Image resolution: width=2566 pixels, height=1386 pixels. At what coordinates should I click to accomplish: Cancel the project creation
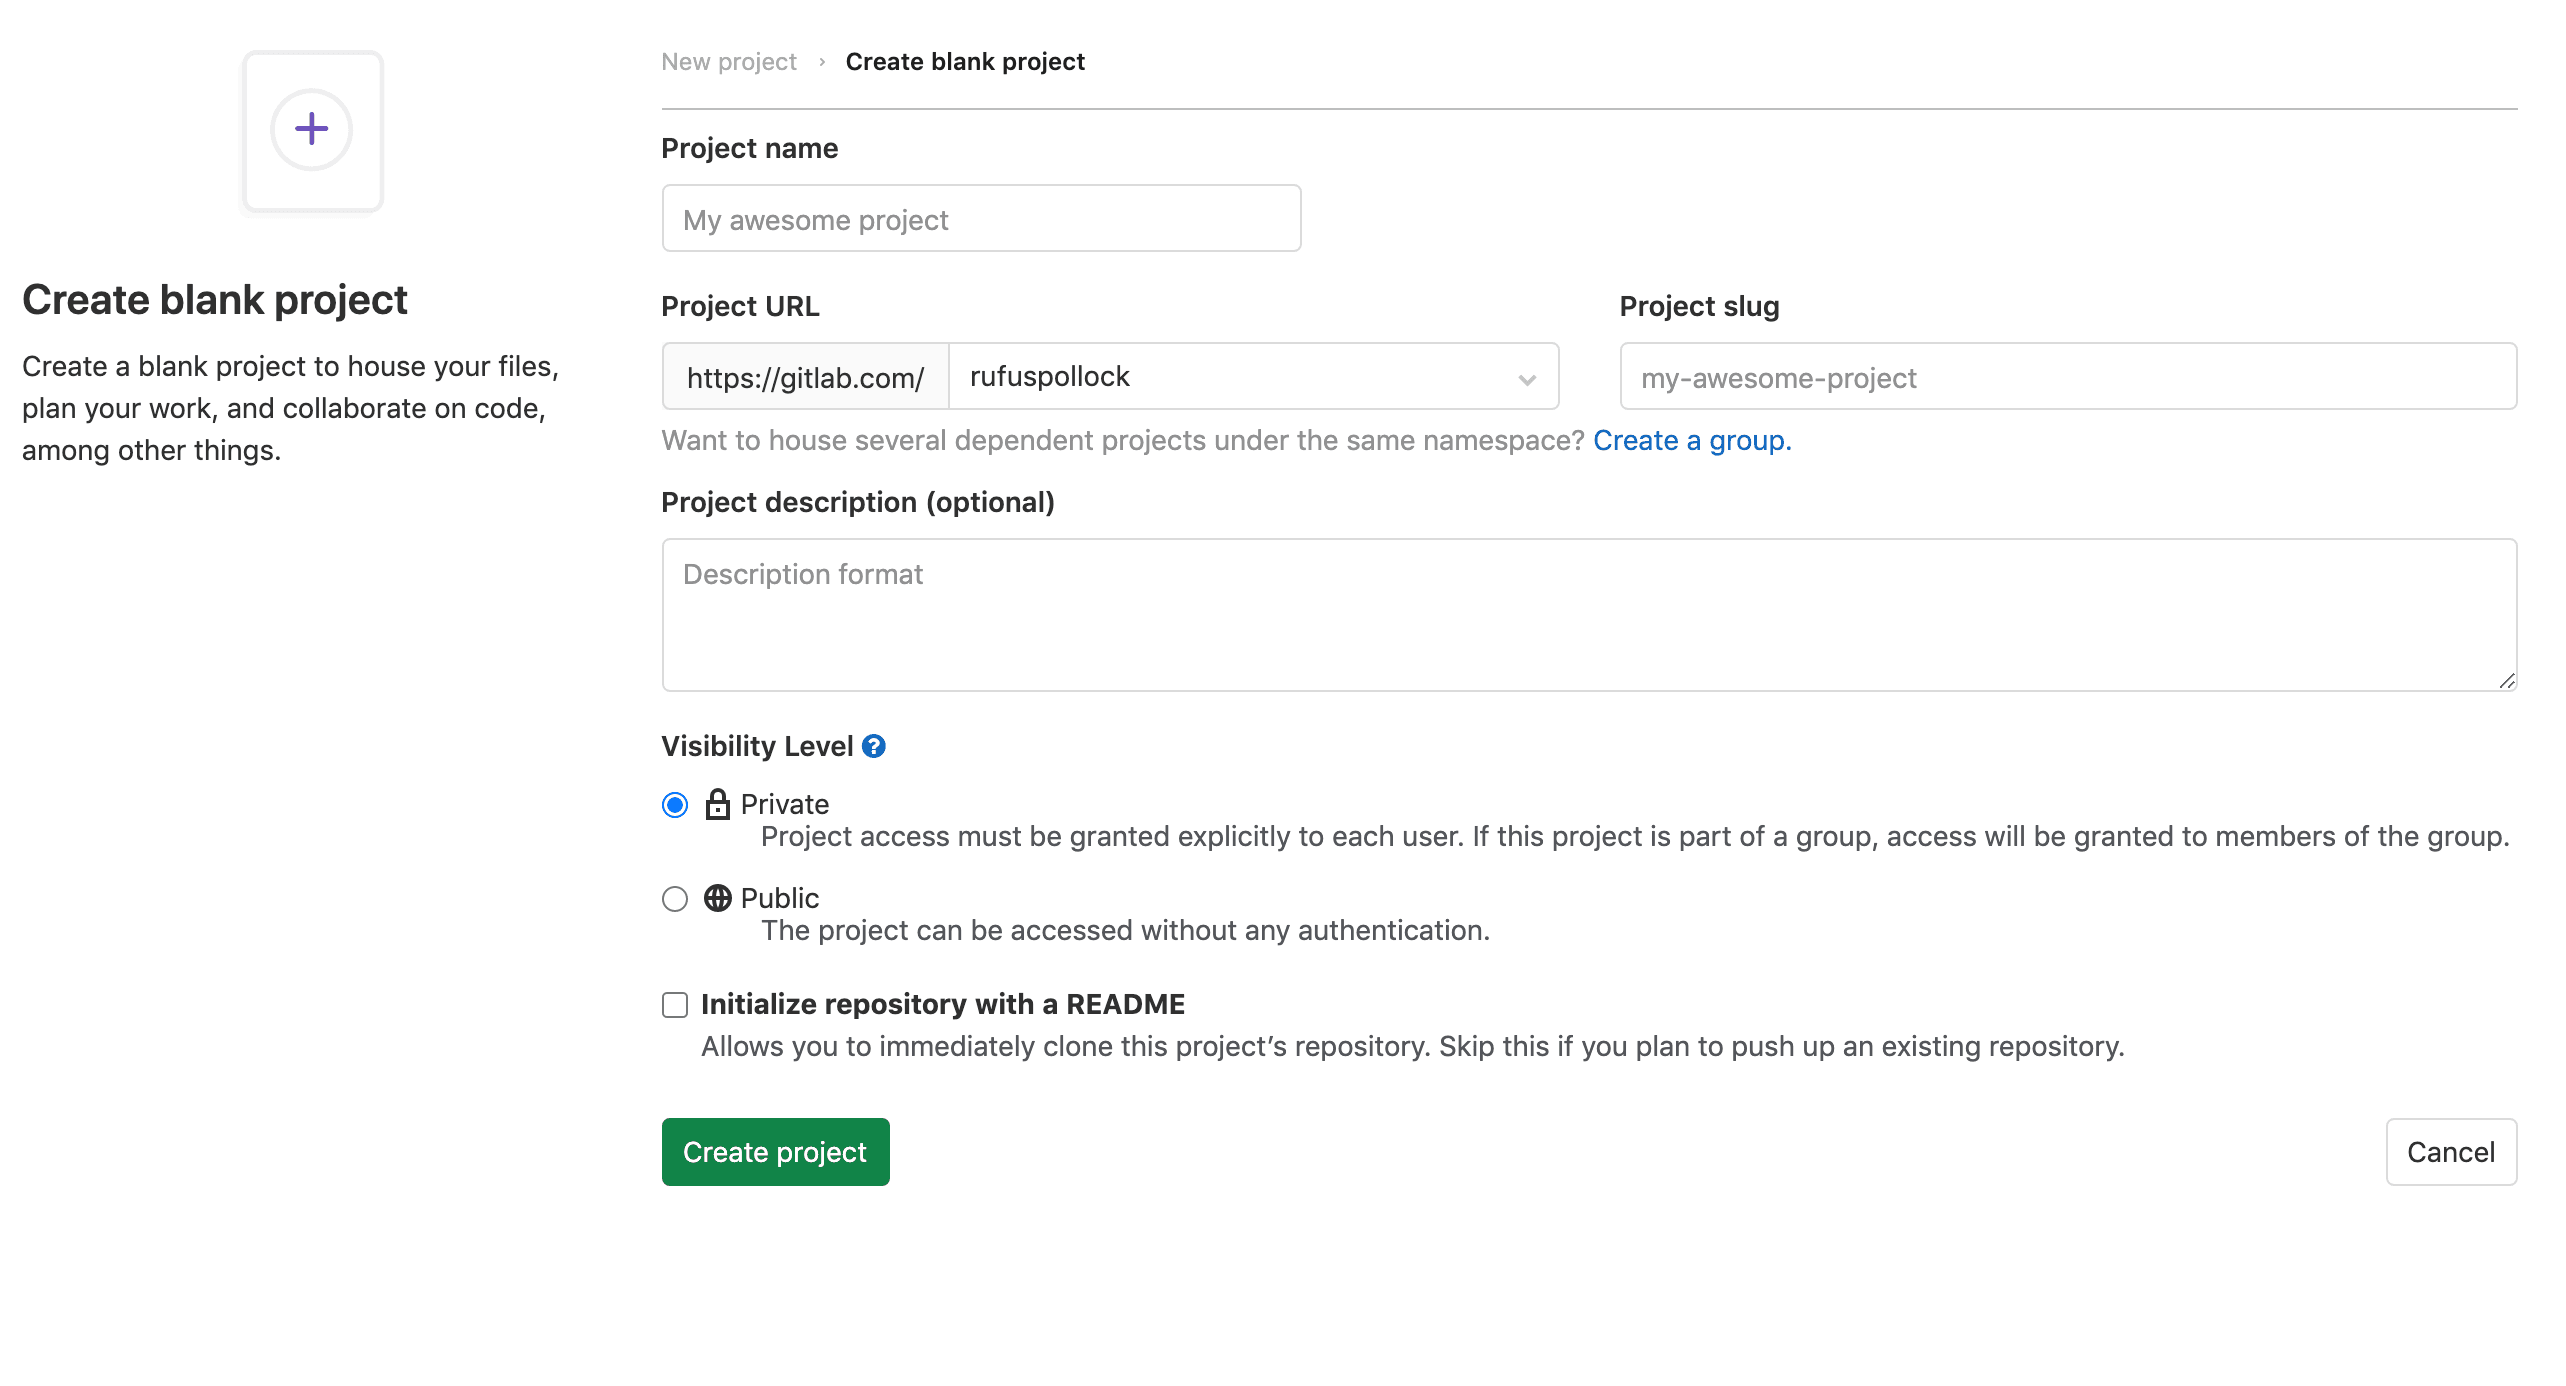2450,1152
